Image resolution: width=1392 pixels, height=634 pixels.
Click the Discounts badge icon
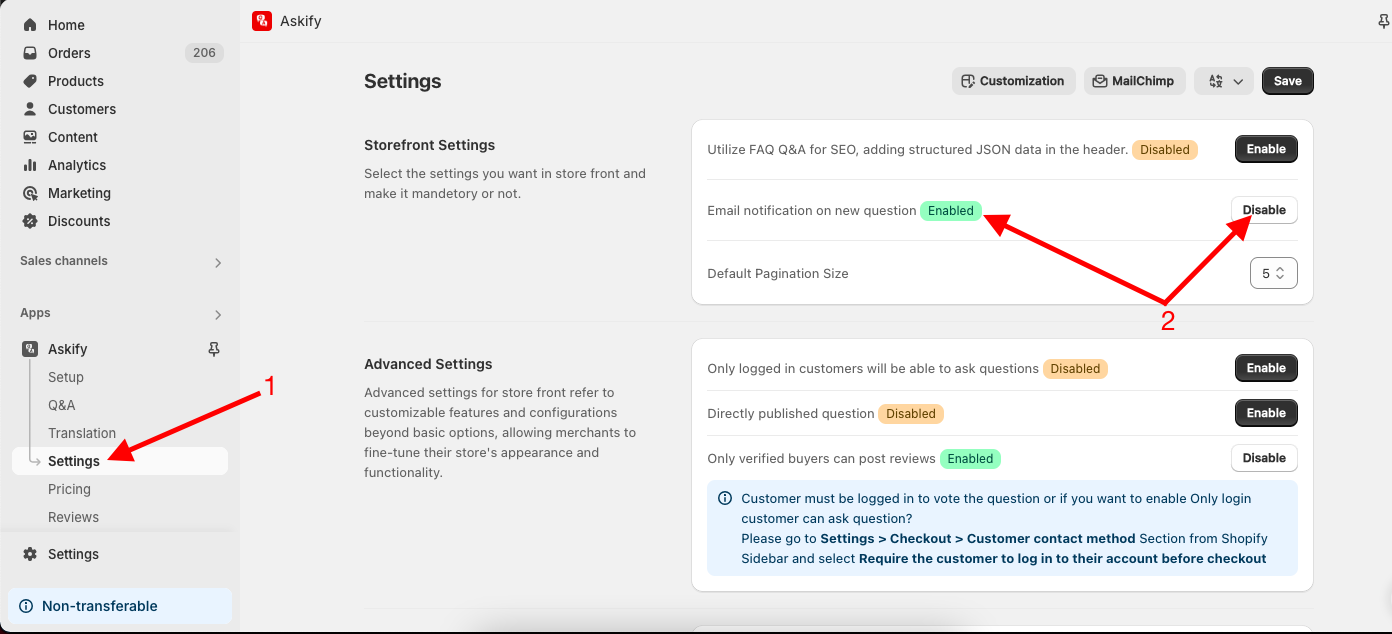[30, 221]
